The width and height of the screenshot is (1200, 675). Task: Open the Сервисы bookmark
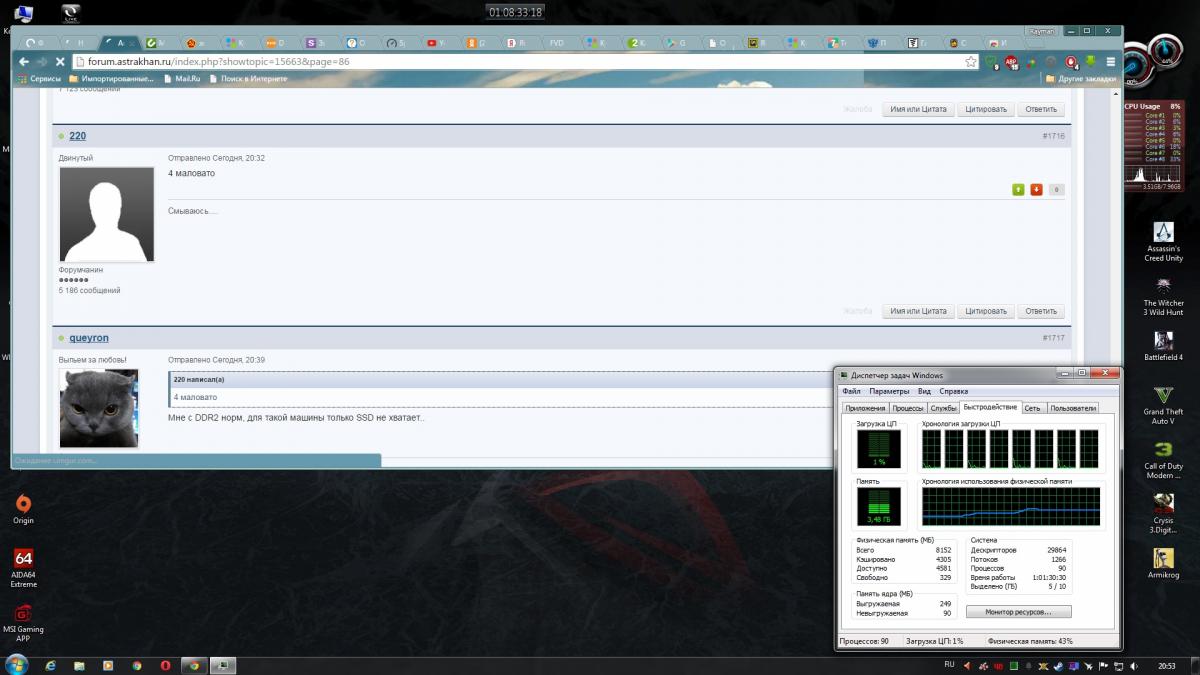pyautogui.click(x=39, y=78)
